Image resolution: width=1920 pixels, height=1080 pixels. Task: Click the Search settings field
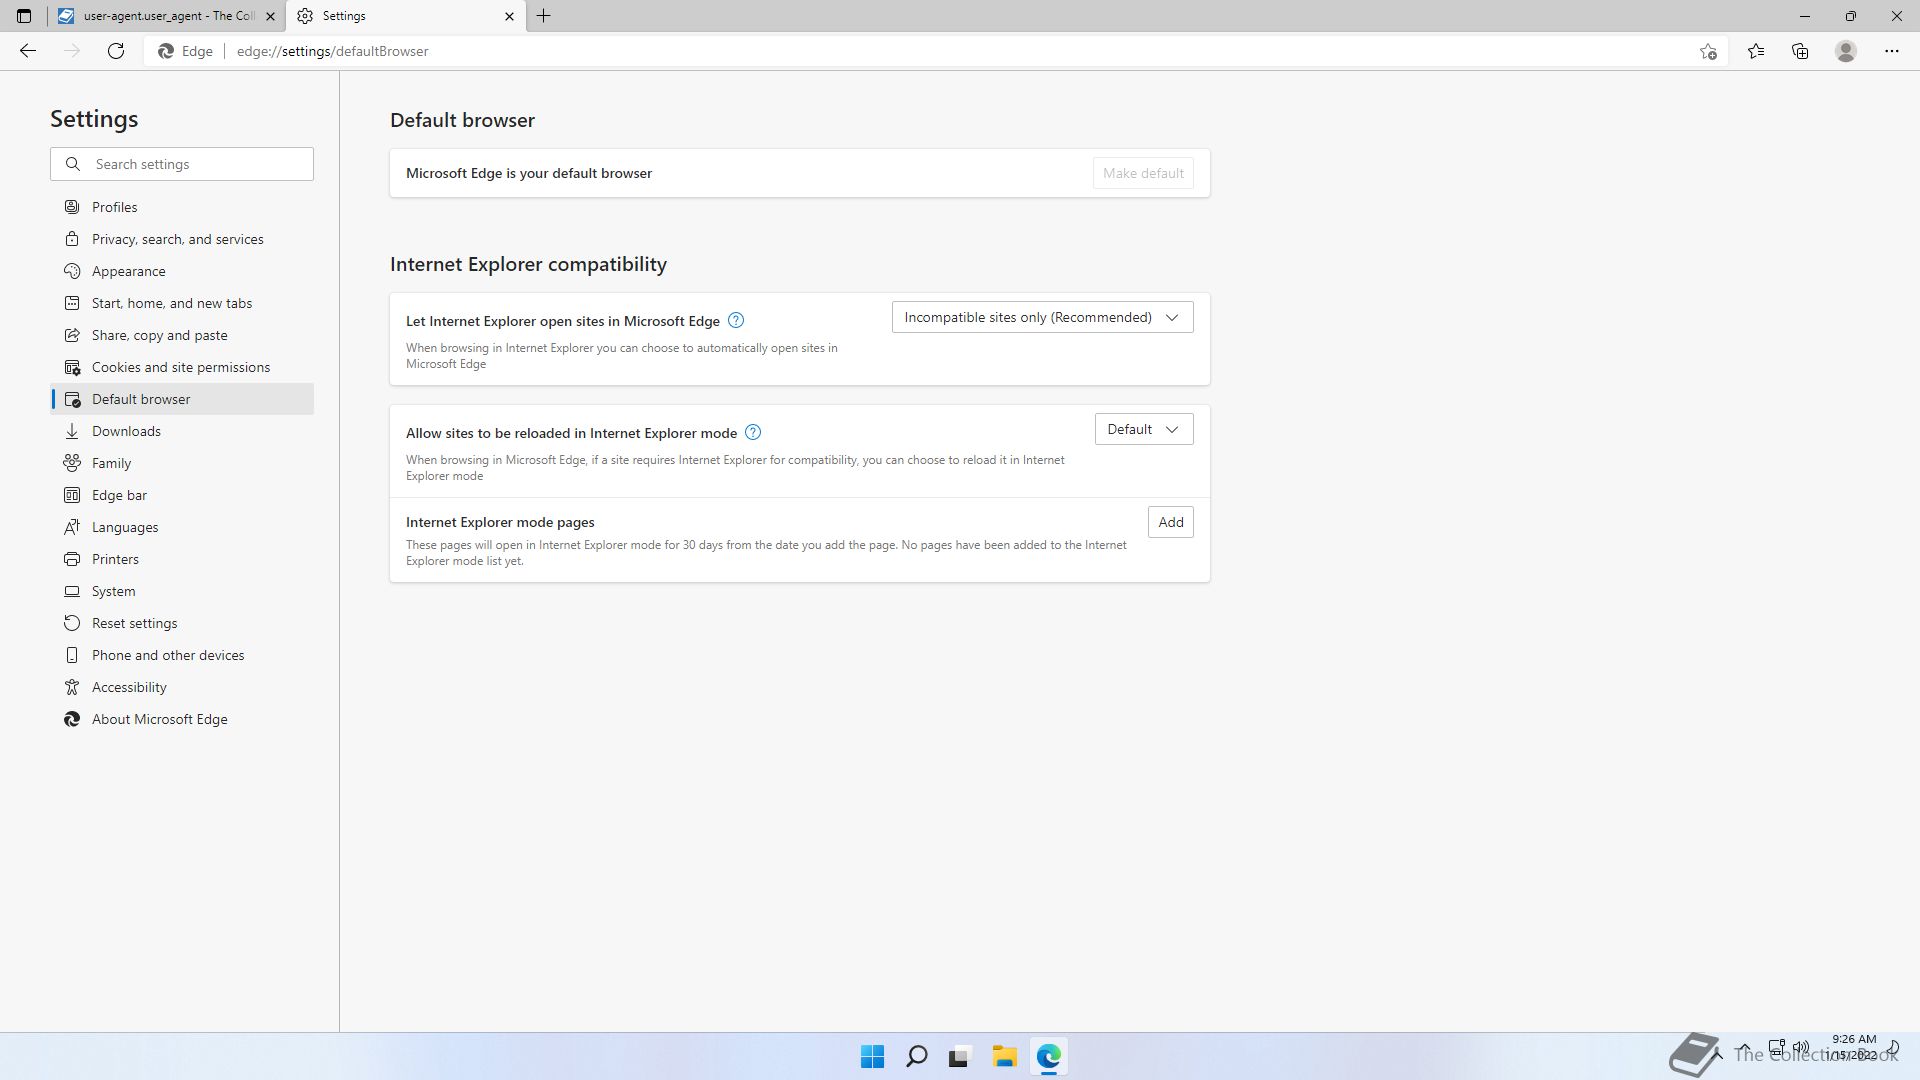(x=182, y=164)
